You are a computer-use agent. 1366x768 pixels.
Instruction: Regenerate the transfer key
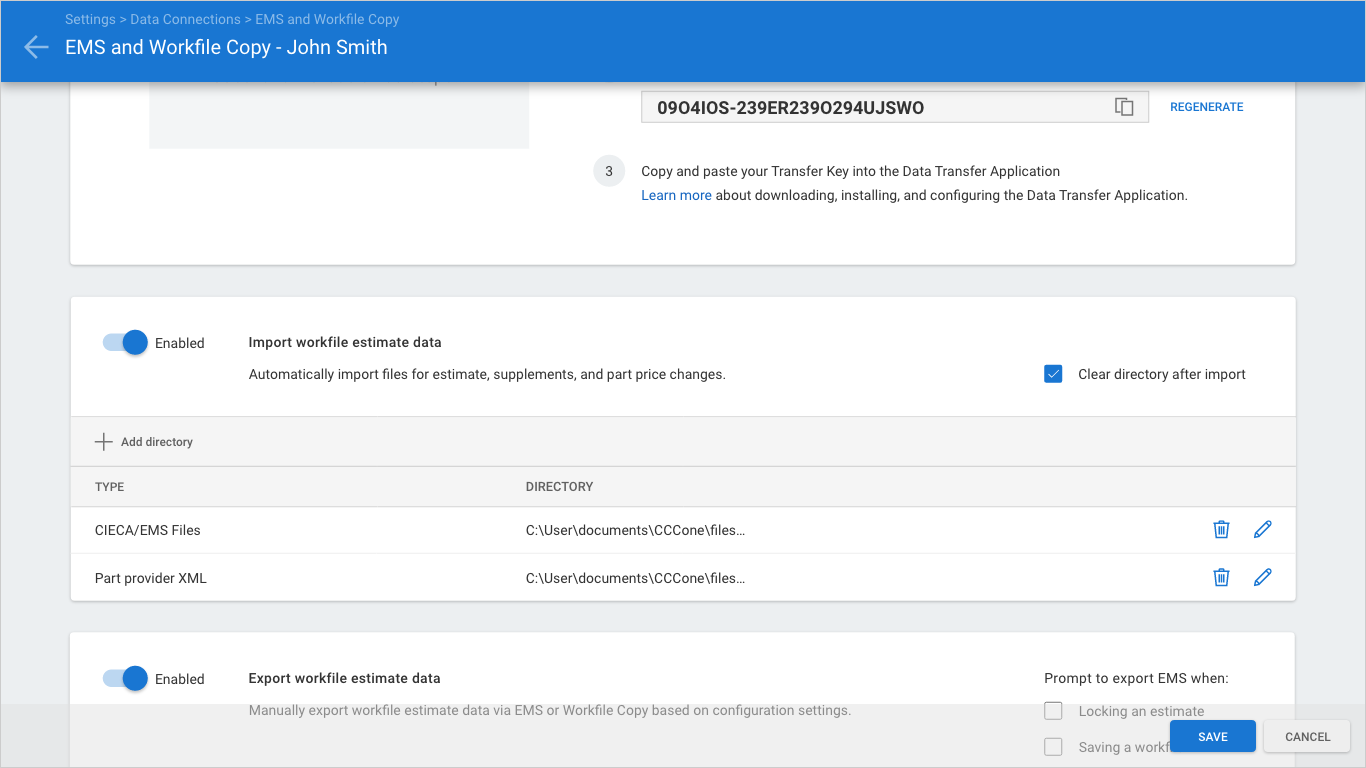coord(1207,107)
